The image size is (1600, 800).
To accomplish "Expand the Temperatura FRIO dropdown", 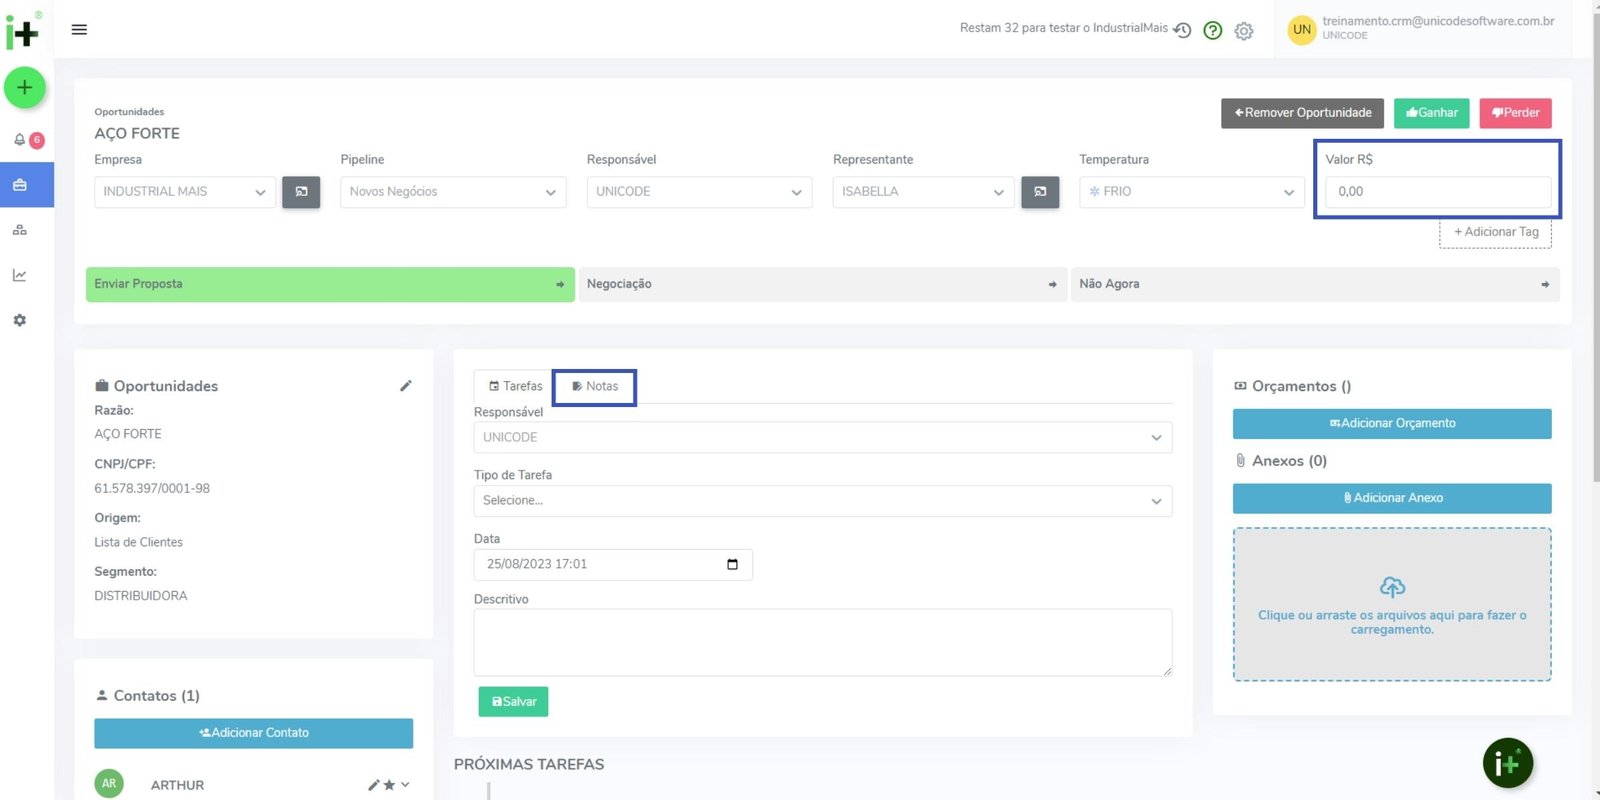I will click(x=1191, y=192).
